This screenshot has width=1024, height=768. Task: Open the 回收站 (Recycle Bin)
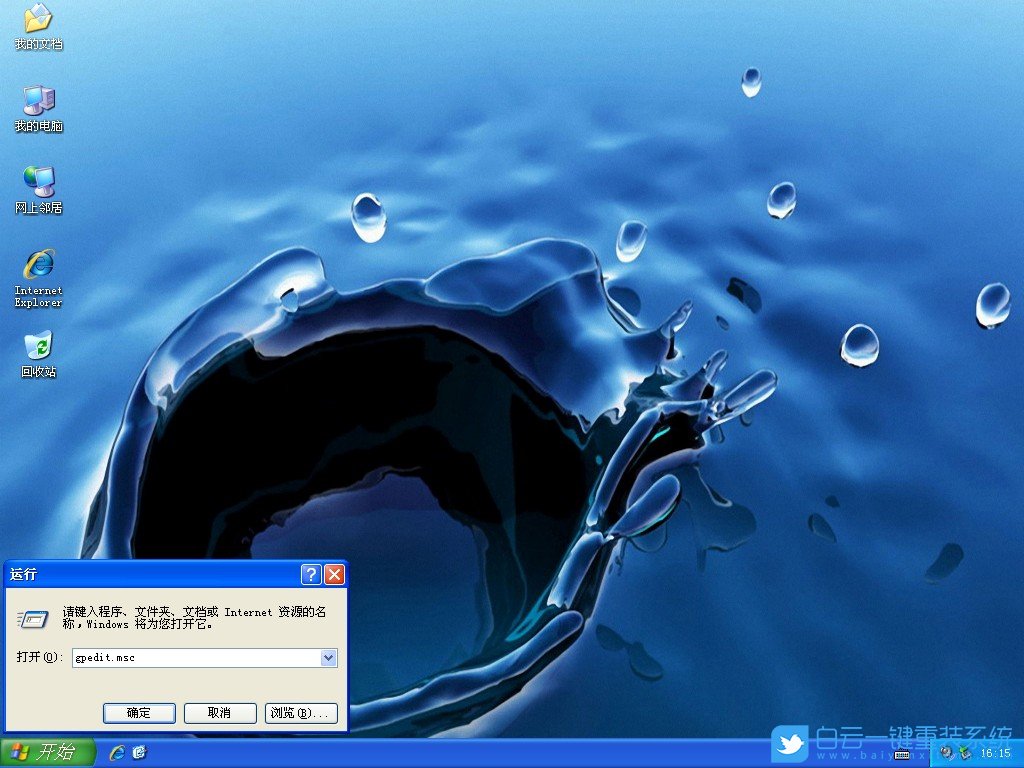[38, 350]
